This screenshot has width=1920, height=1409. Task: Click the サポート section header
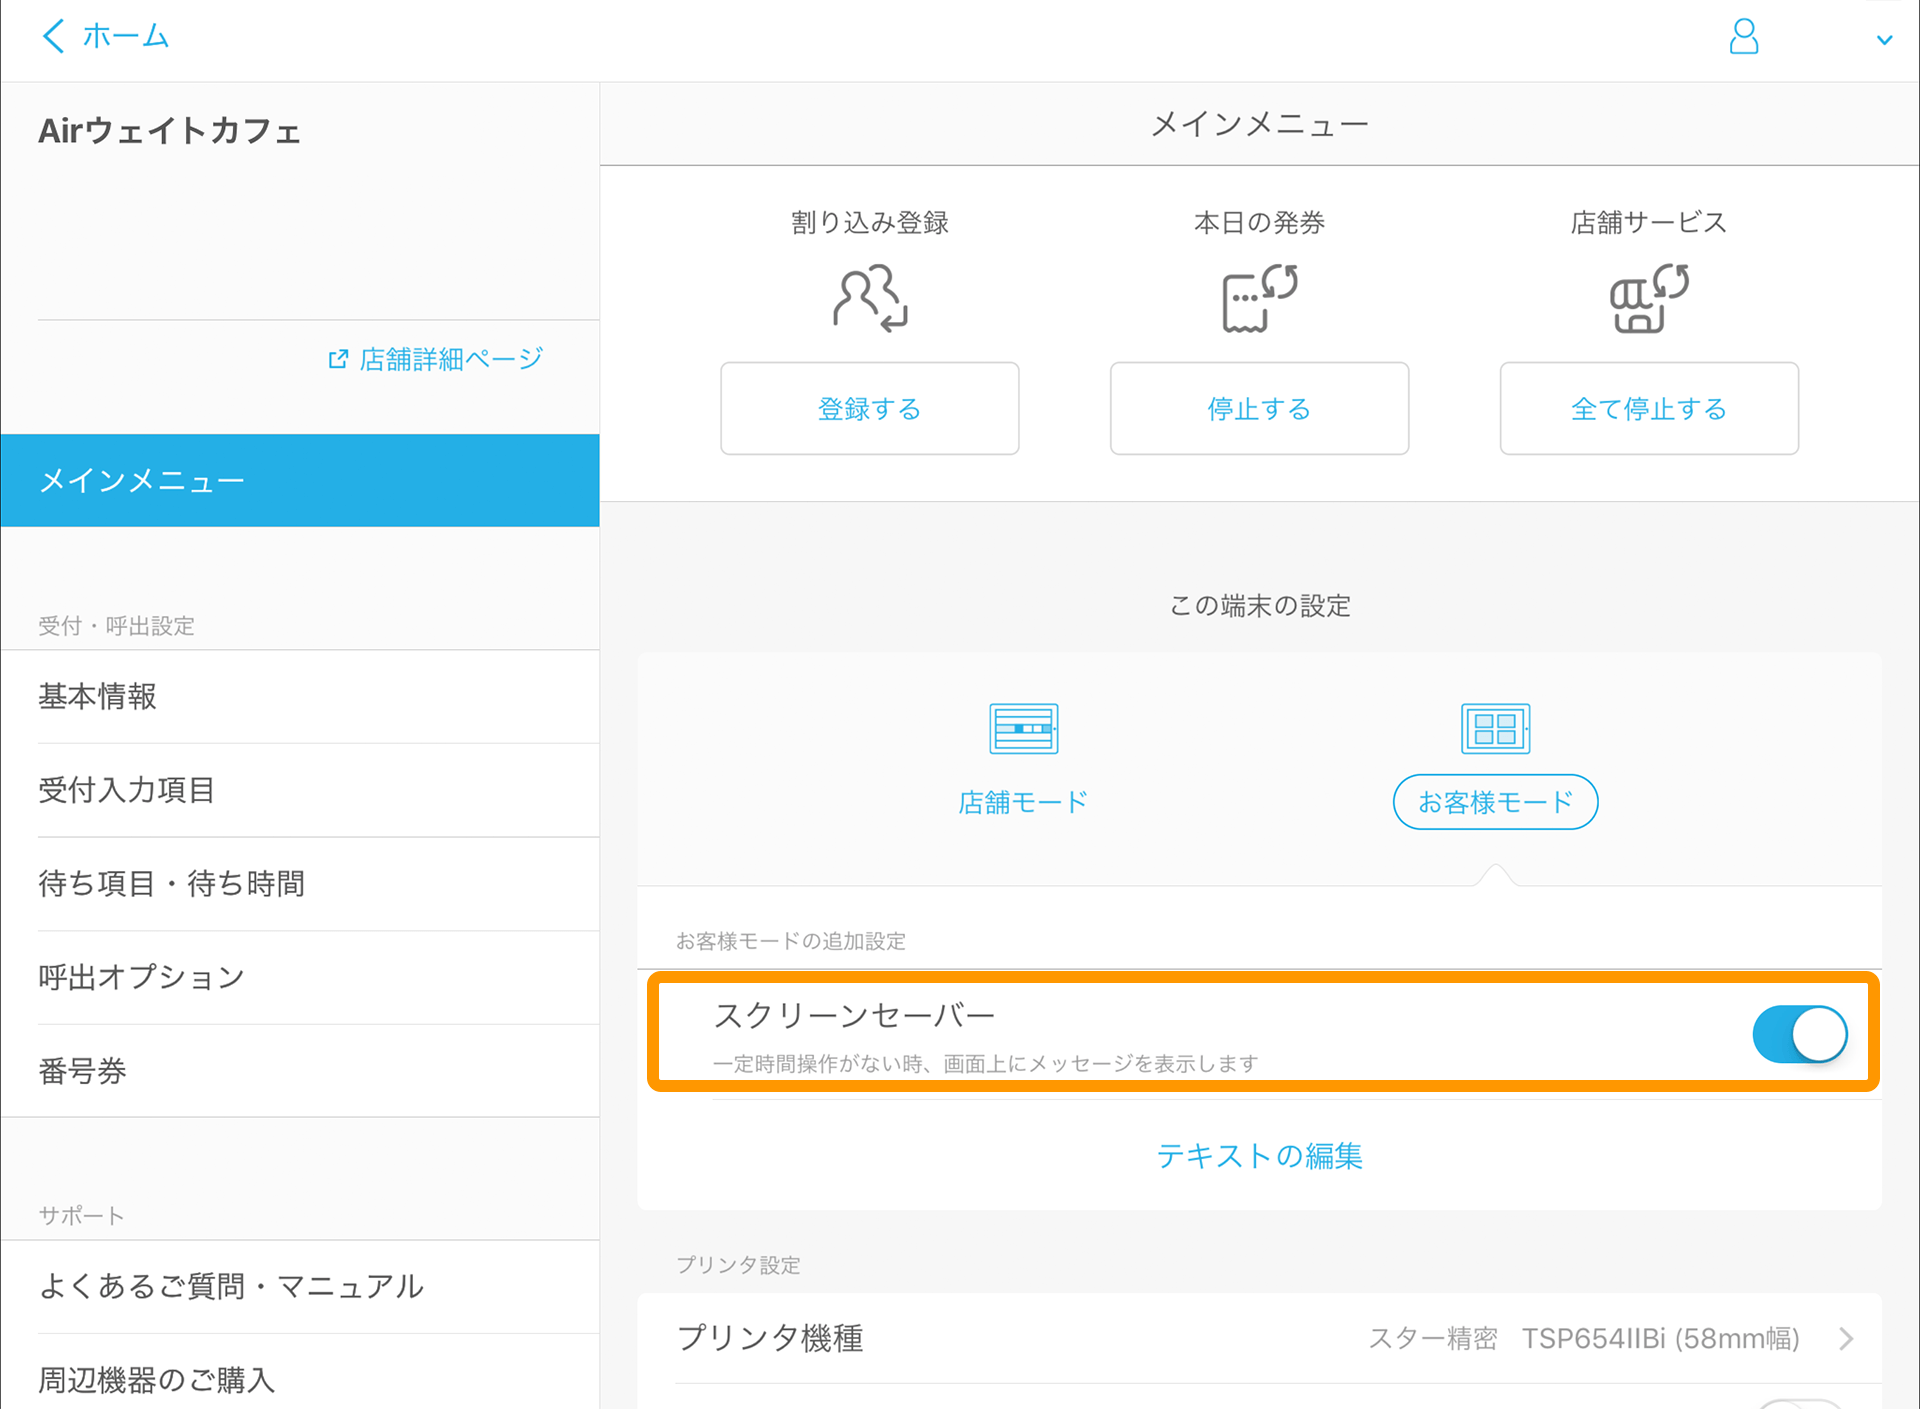point(81,1216)
